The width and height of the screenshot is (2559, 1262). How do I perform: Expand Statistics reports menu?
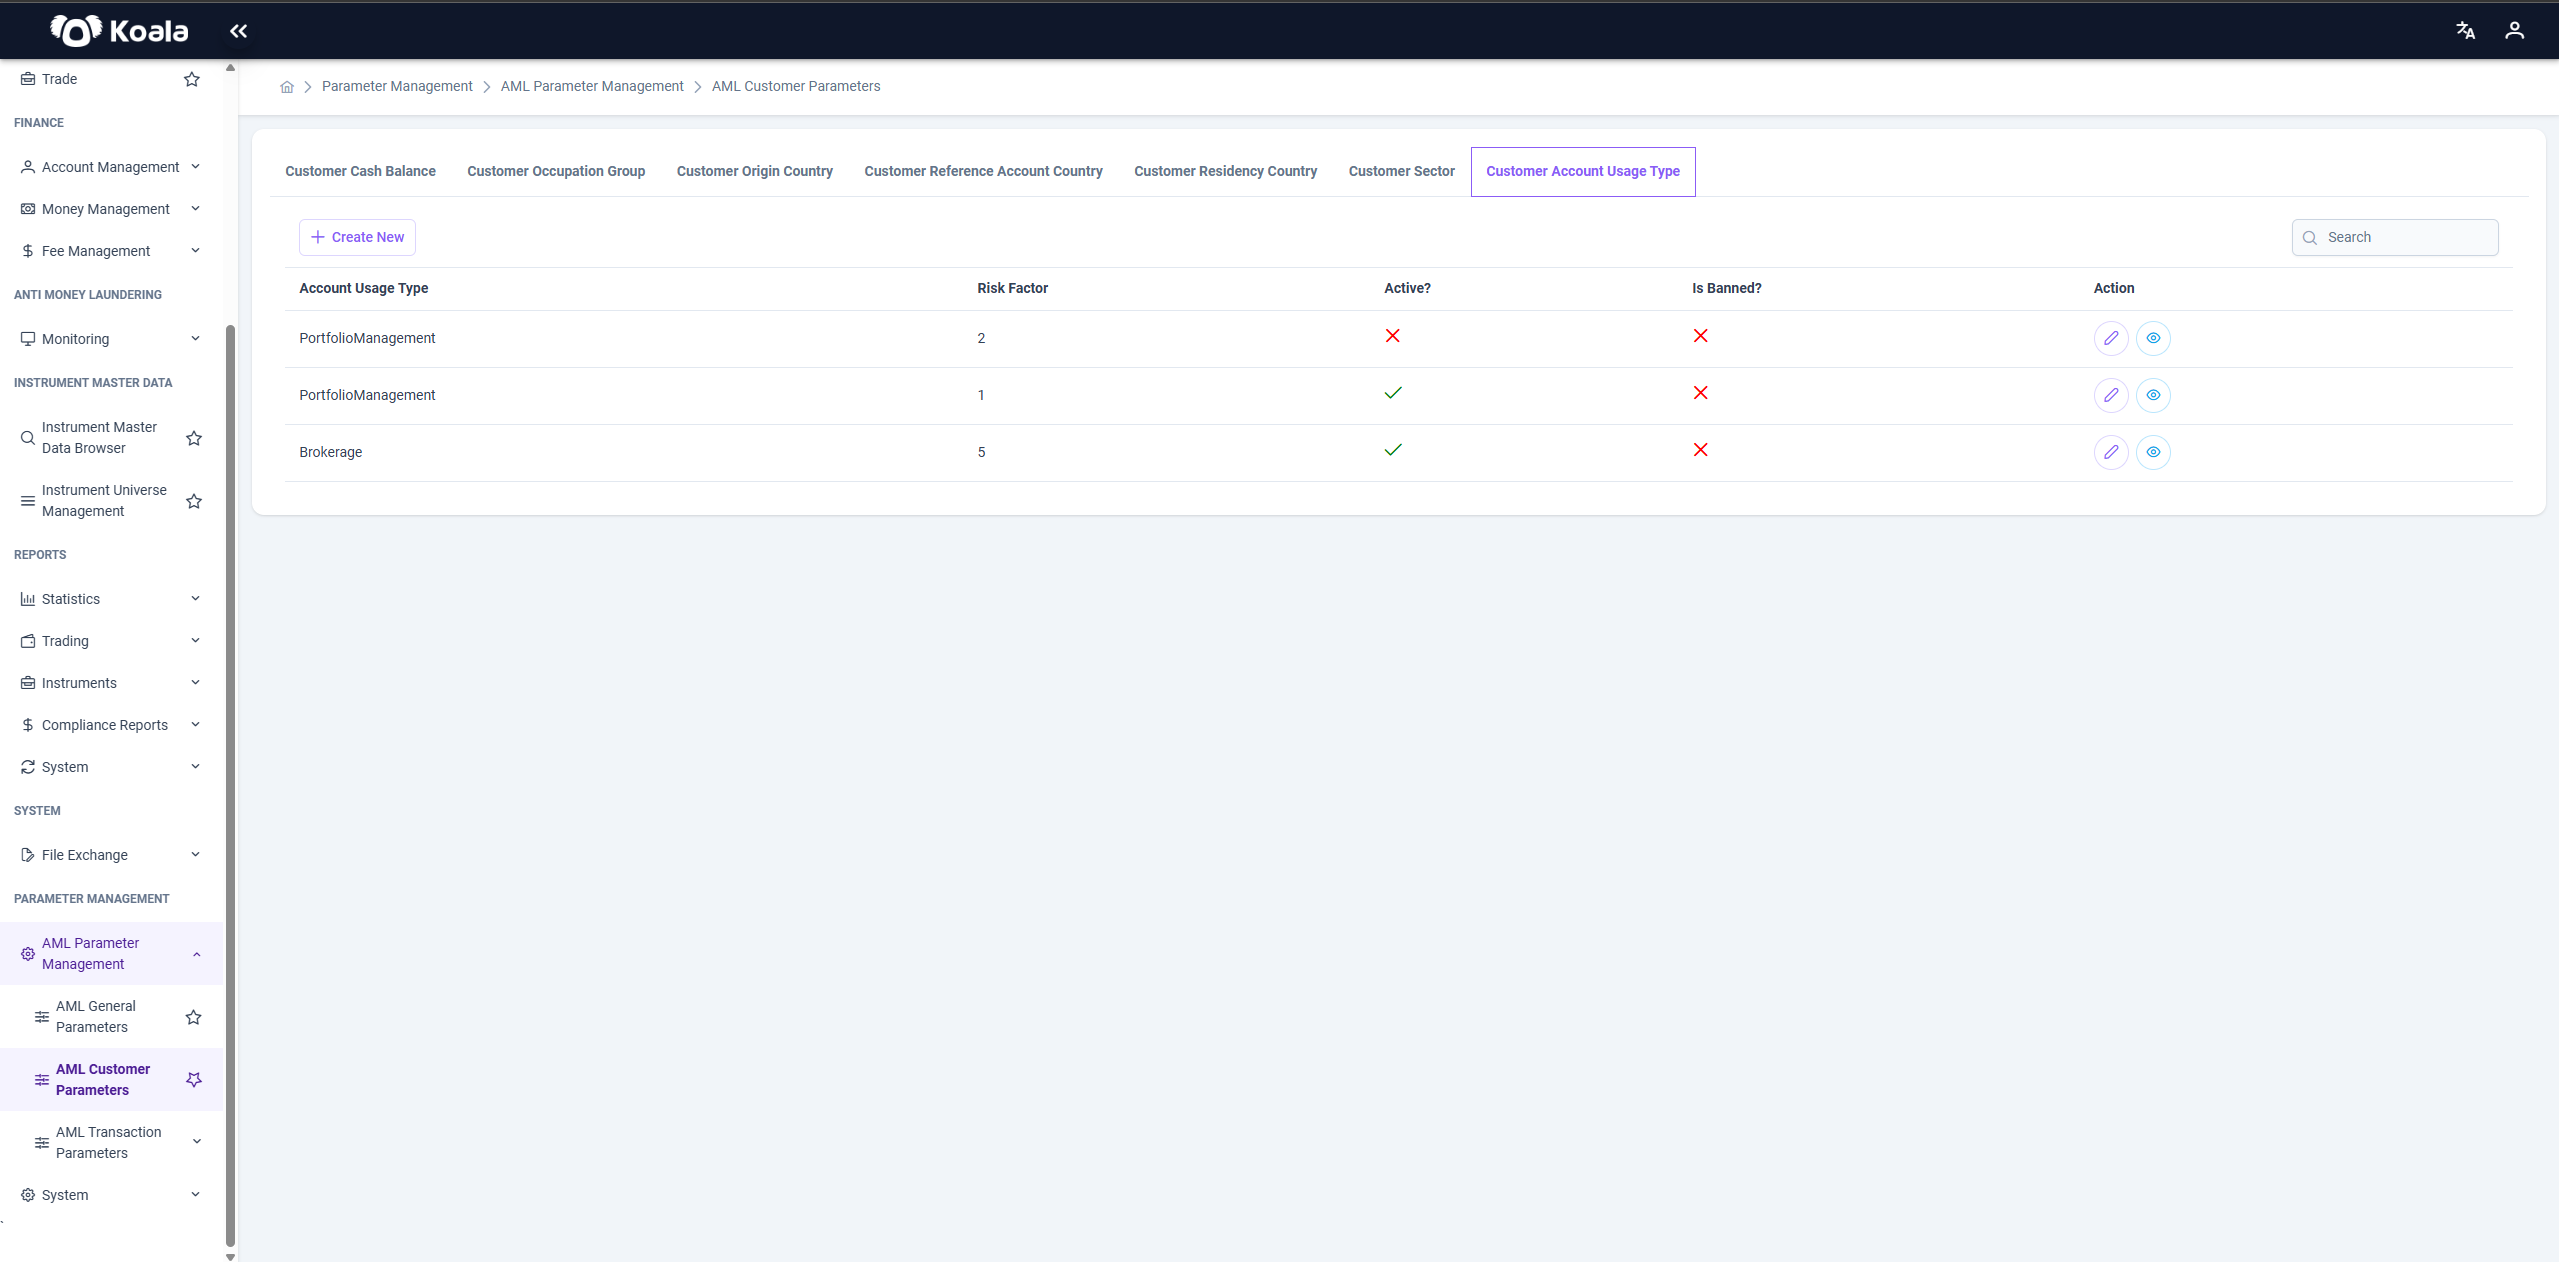coord(110,599)
